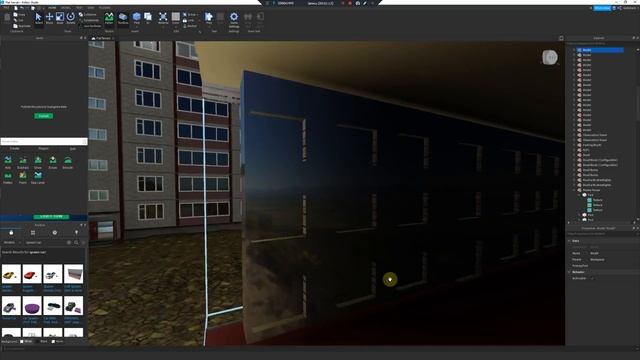640x360 pixels.
Task: Open the Part type dropdown arrow
Action: 137,27
